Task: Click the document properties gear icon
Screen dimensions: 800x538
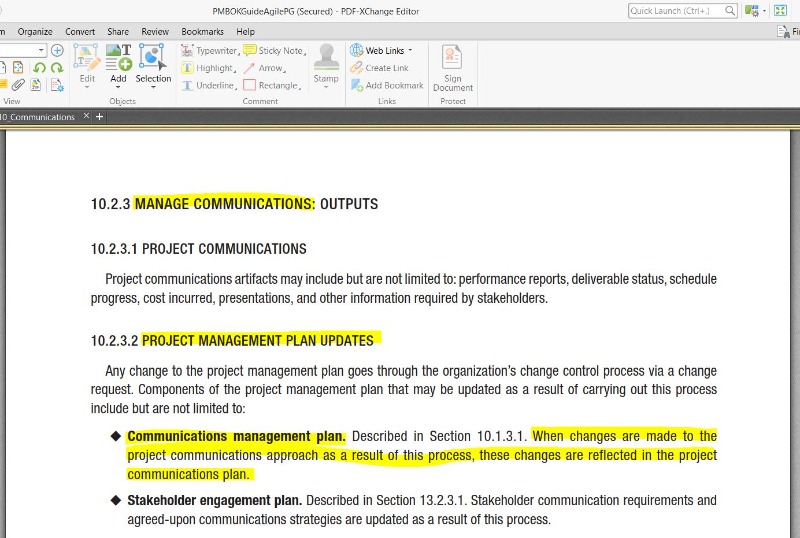Action: [x=57, y=85]
